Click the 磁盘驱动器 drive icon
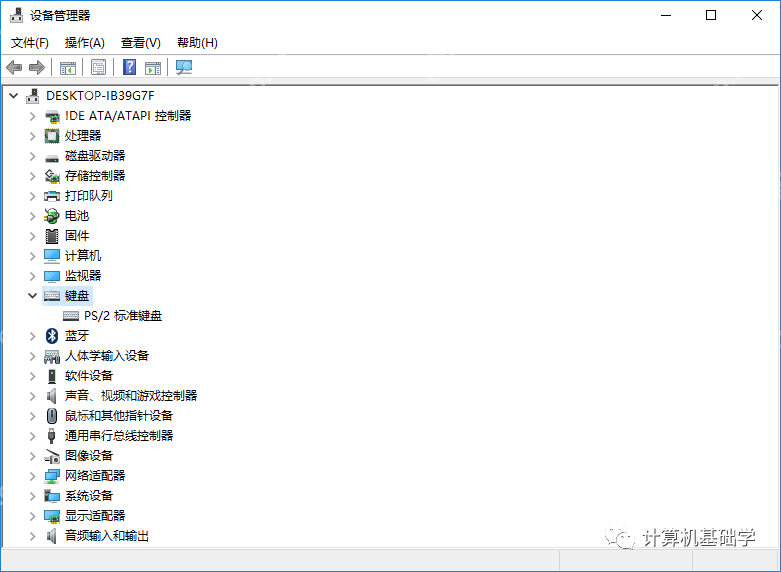 52,156
